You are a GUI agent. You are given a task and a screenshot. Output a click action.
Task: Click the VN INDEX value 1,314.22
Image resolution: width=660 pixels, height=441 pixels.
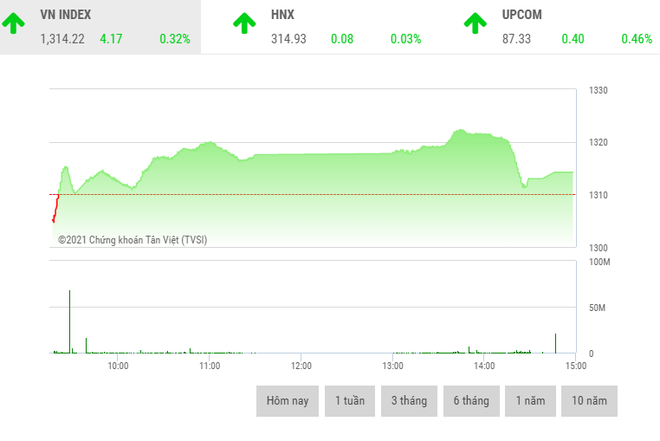click(x=62, y=39)
